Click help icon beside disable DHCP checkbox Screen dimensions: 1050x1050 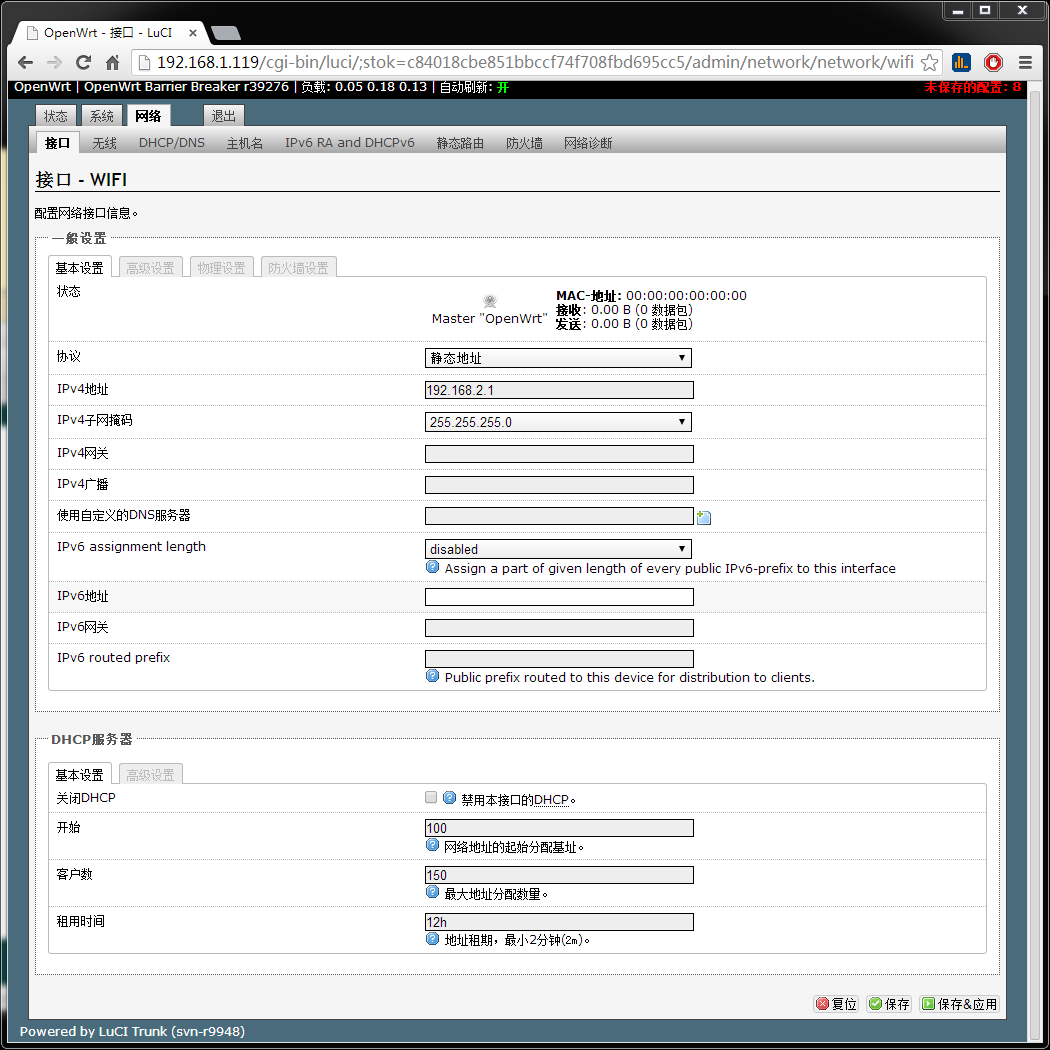(x=449, y=798)
